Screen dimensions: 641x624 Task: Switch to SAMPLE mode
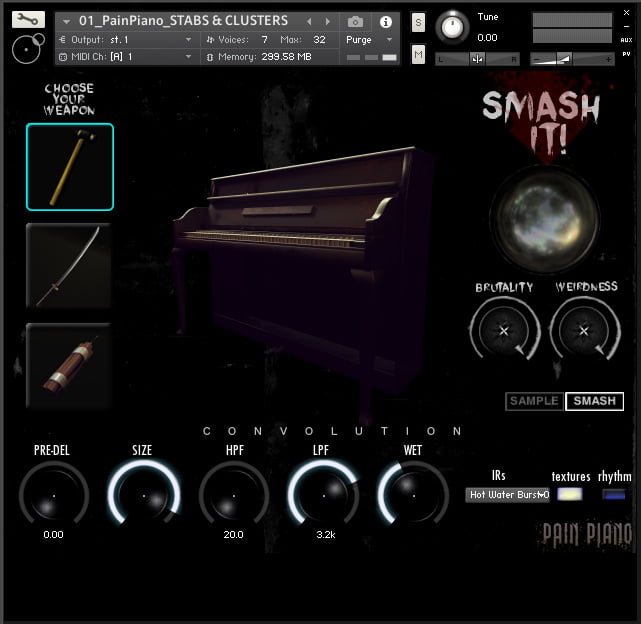(x=534, y=401)
